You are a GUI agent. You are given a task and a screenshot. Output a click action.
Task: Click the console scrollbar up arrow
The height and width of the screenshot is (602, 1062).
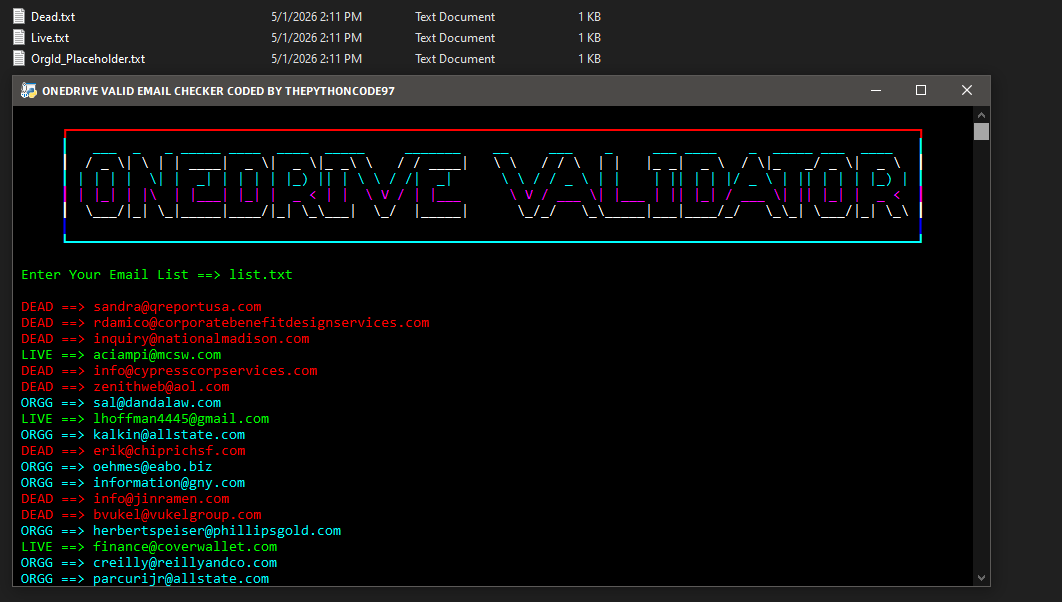(x=981, y=114)
